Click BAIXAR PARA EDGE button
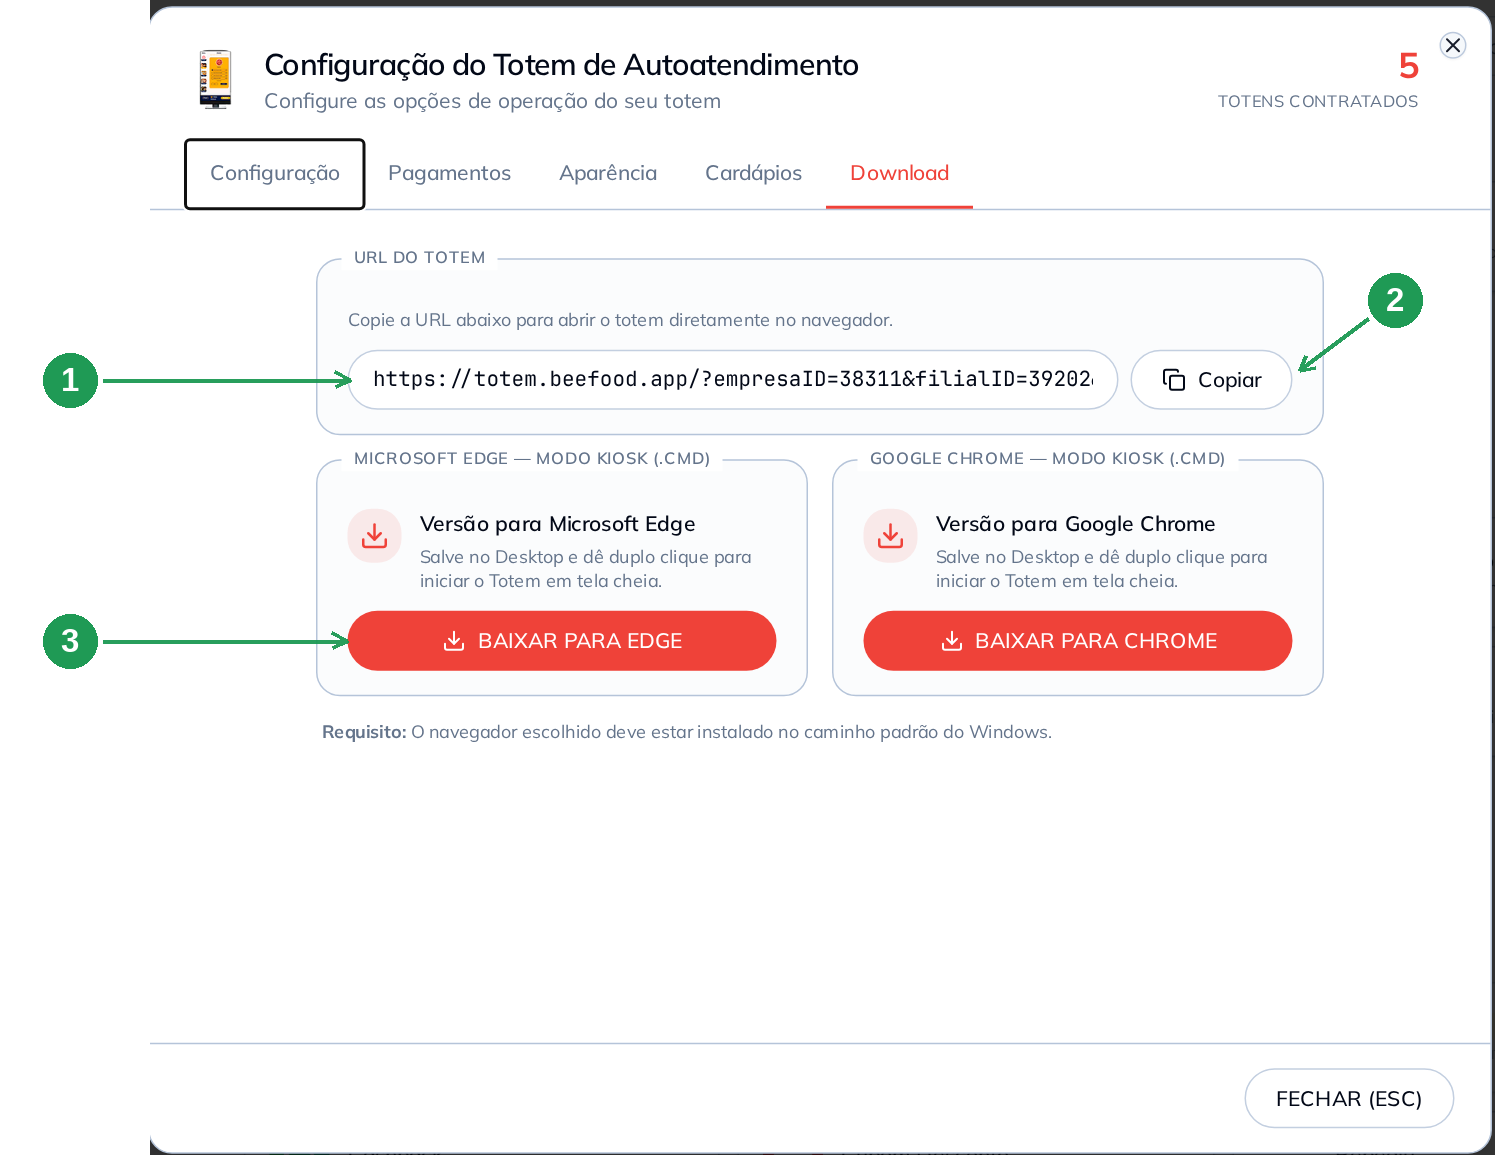Image resolution: width=1495 pixels, height=1155 pixels. [562, 641]
